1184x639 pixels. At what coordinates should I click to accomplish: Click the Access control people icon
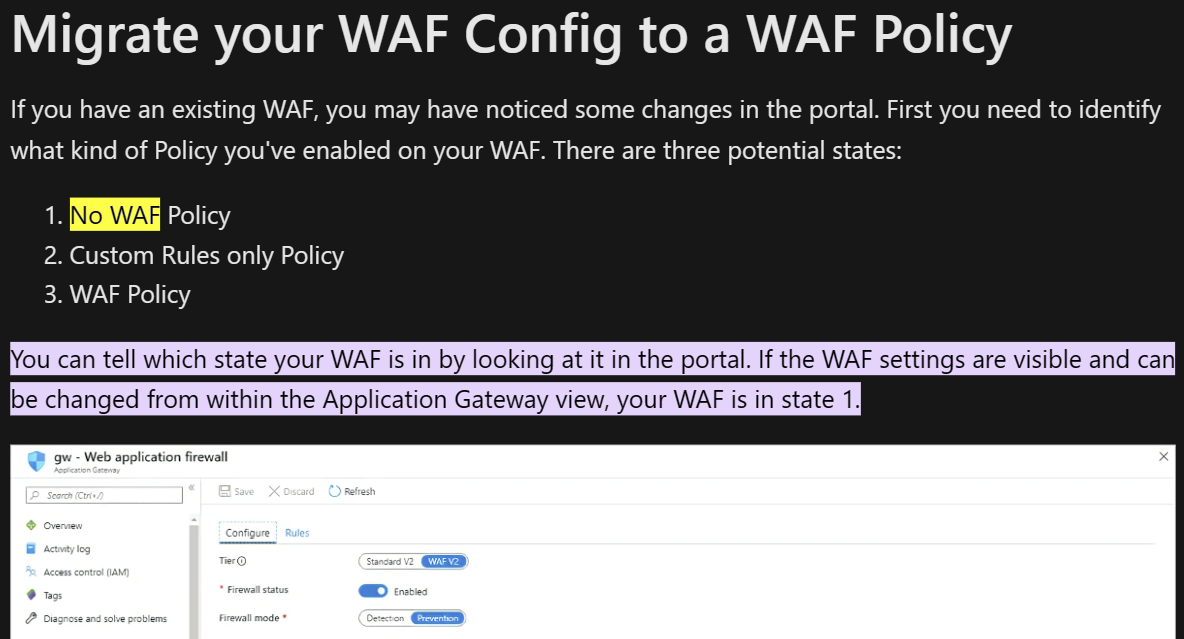[31, 572]
